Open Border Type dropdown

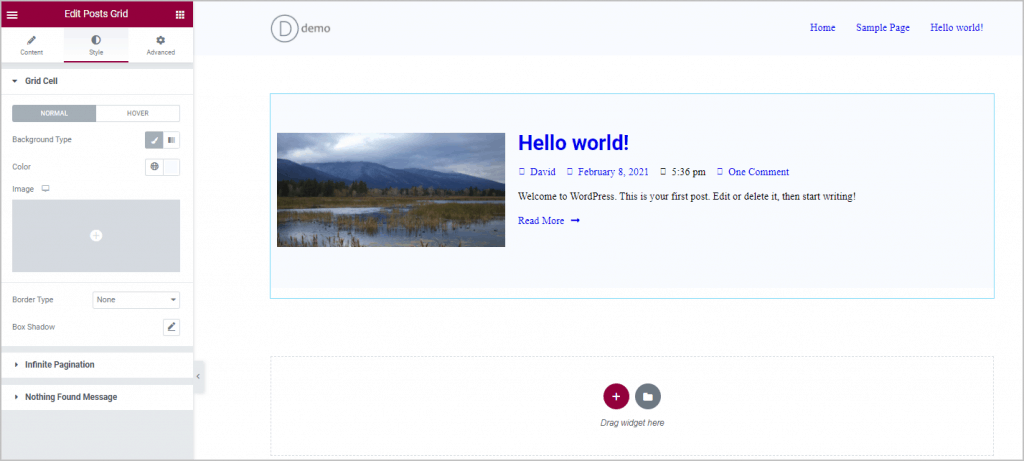click(x=136, y=299)
